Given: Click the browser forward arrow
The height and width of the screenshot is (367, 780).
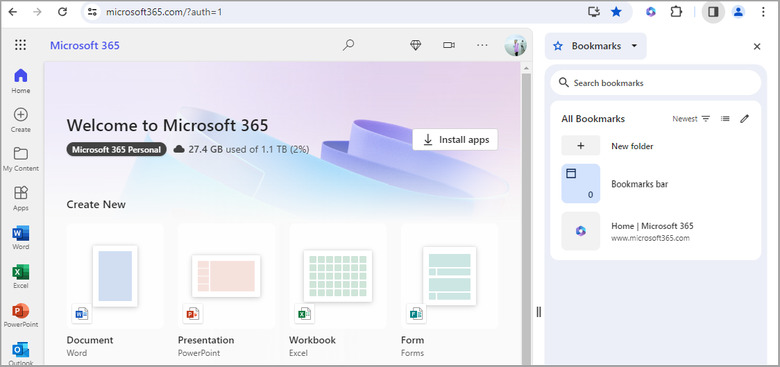Looking at the screenshot, I should pos(37,12).
